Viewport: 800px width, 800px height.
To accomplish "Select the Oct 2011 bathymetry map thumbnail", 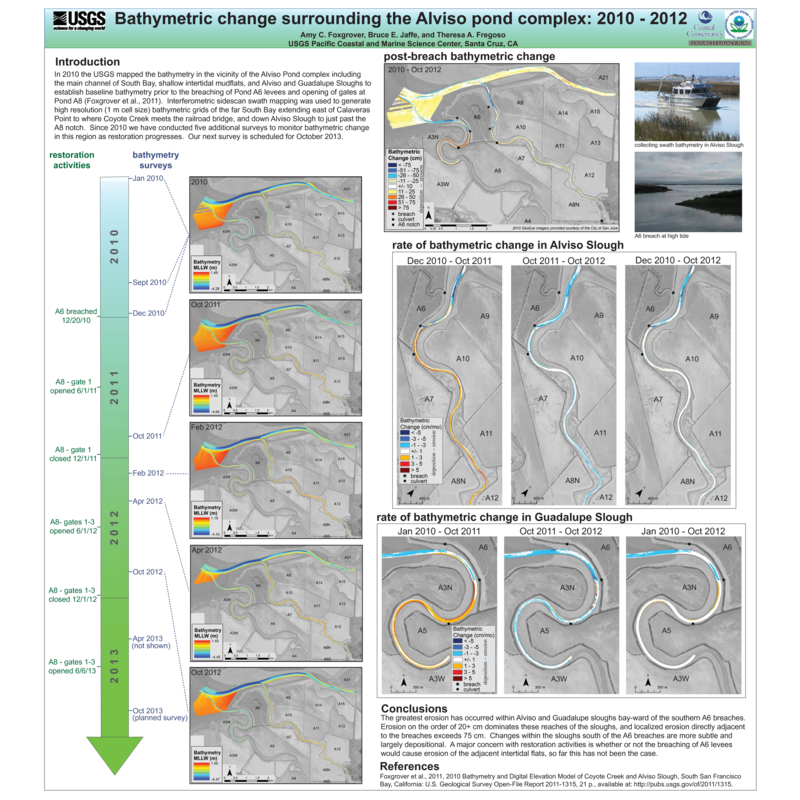I will (x=276, y=358).
